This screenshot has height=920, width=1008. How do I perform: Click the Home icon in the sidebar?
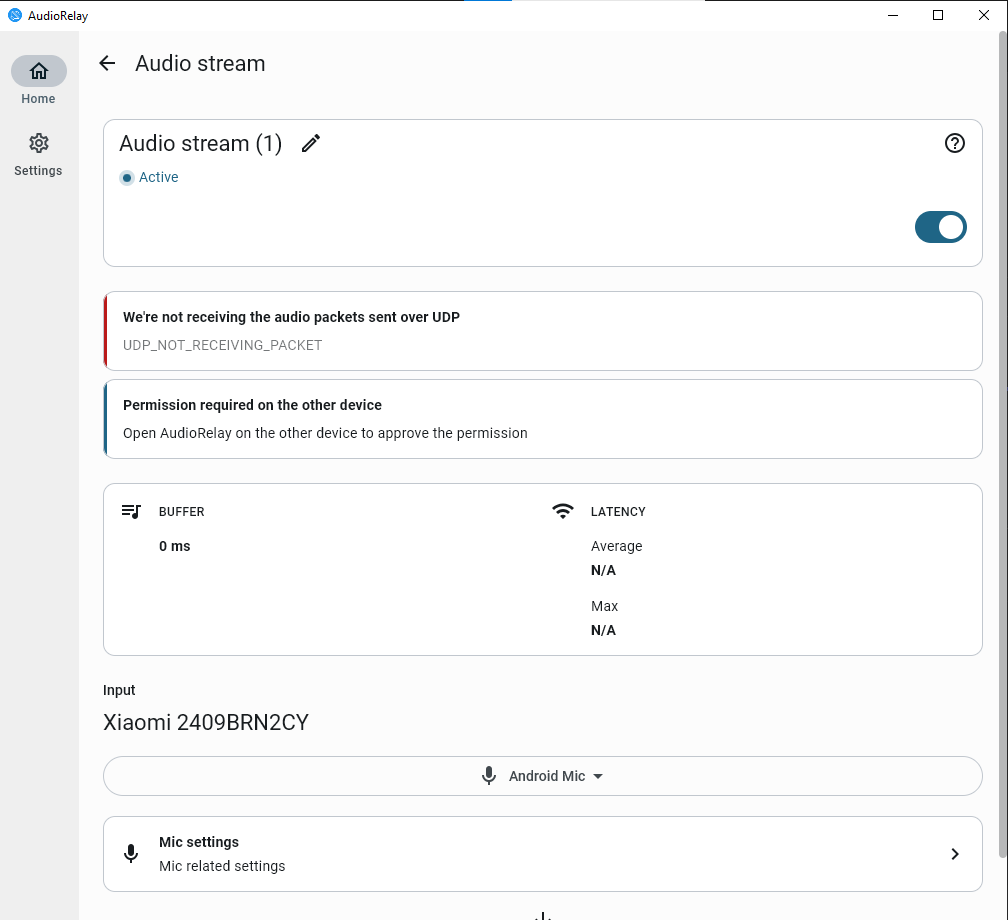tap(39, 71)
